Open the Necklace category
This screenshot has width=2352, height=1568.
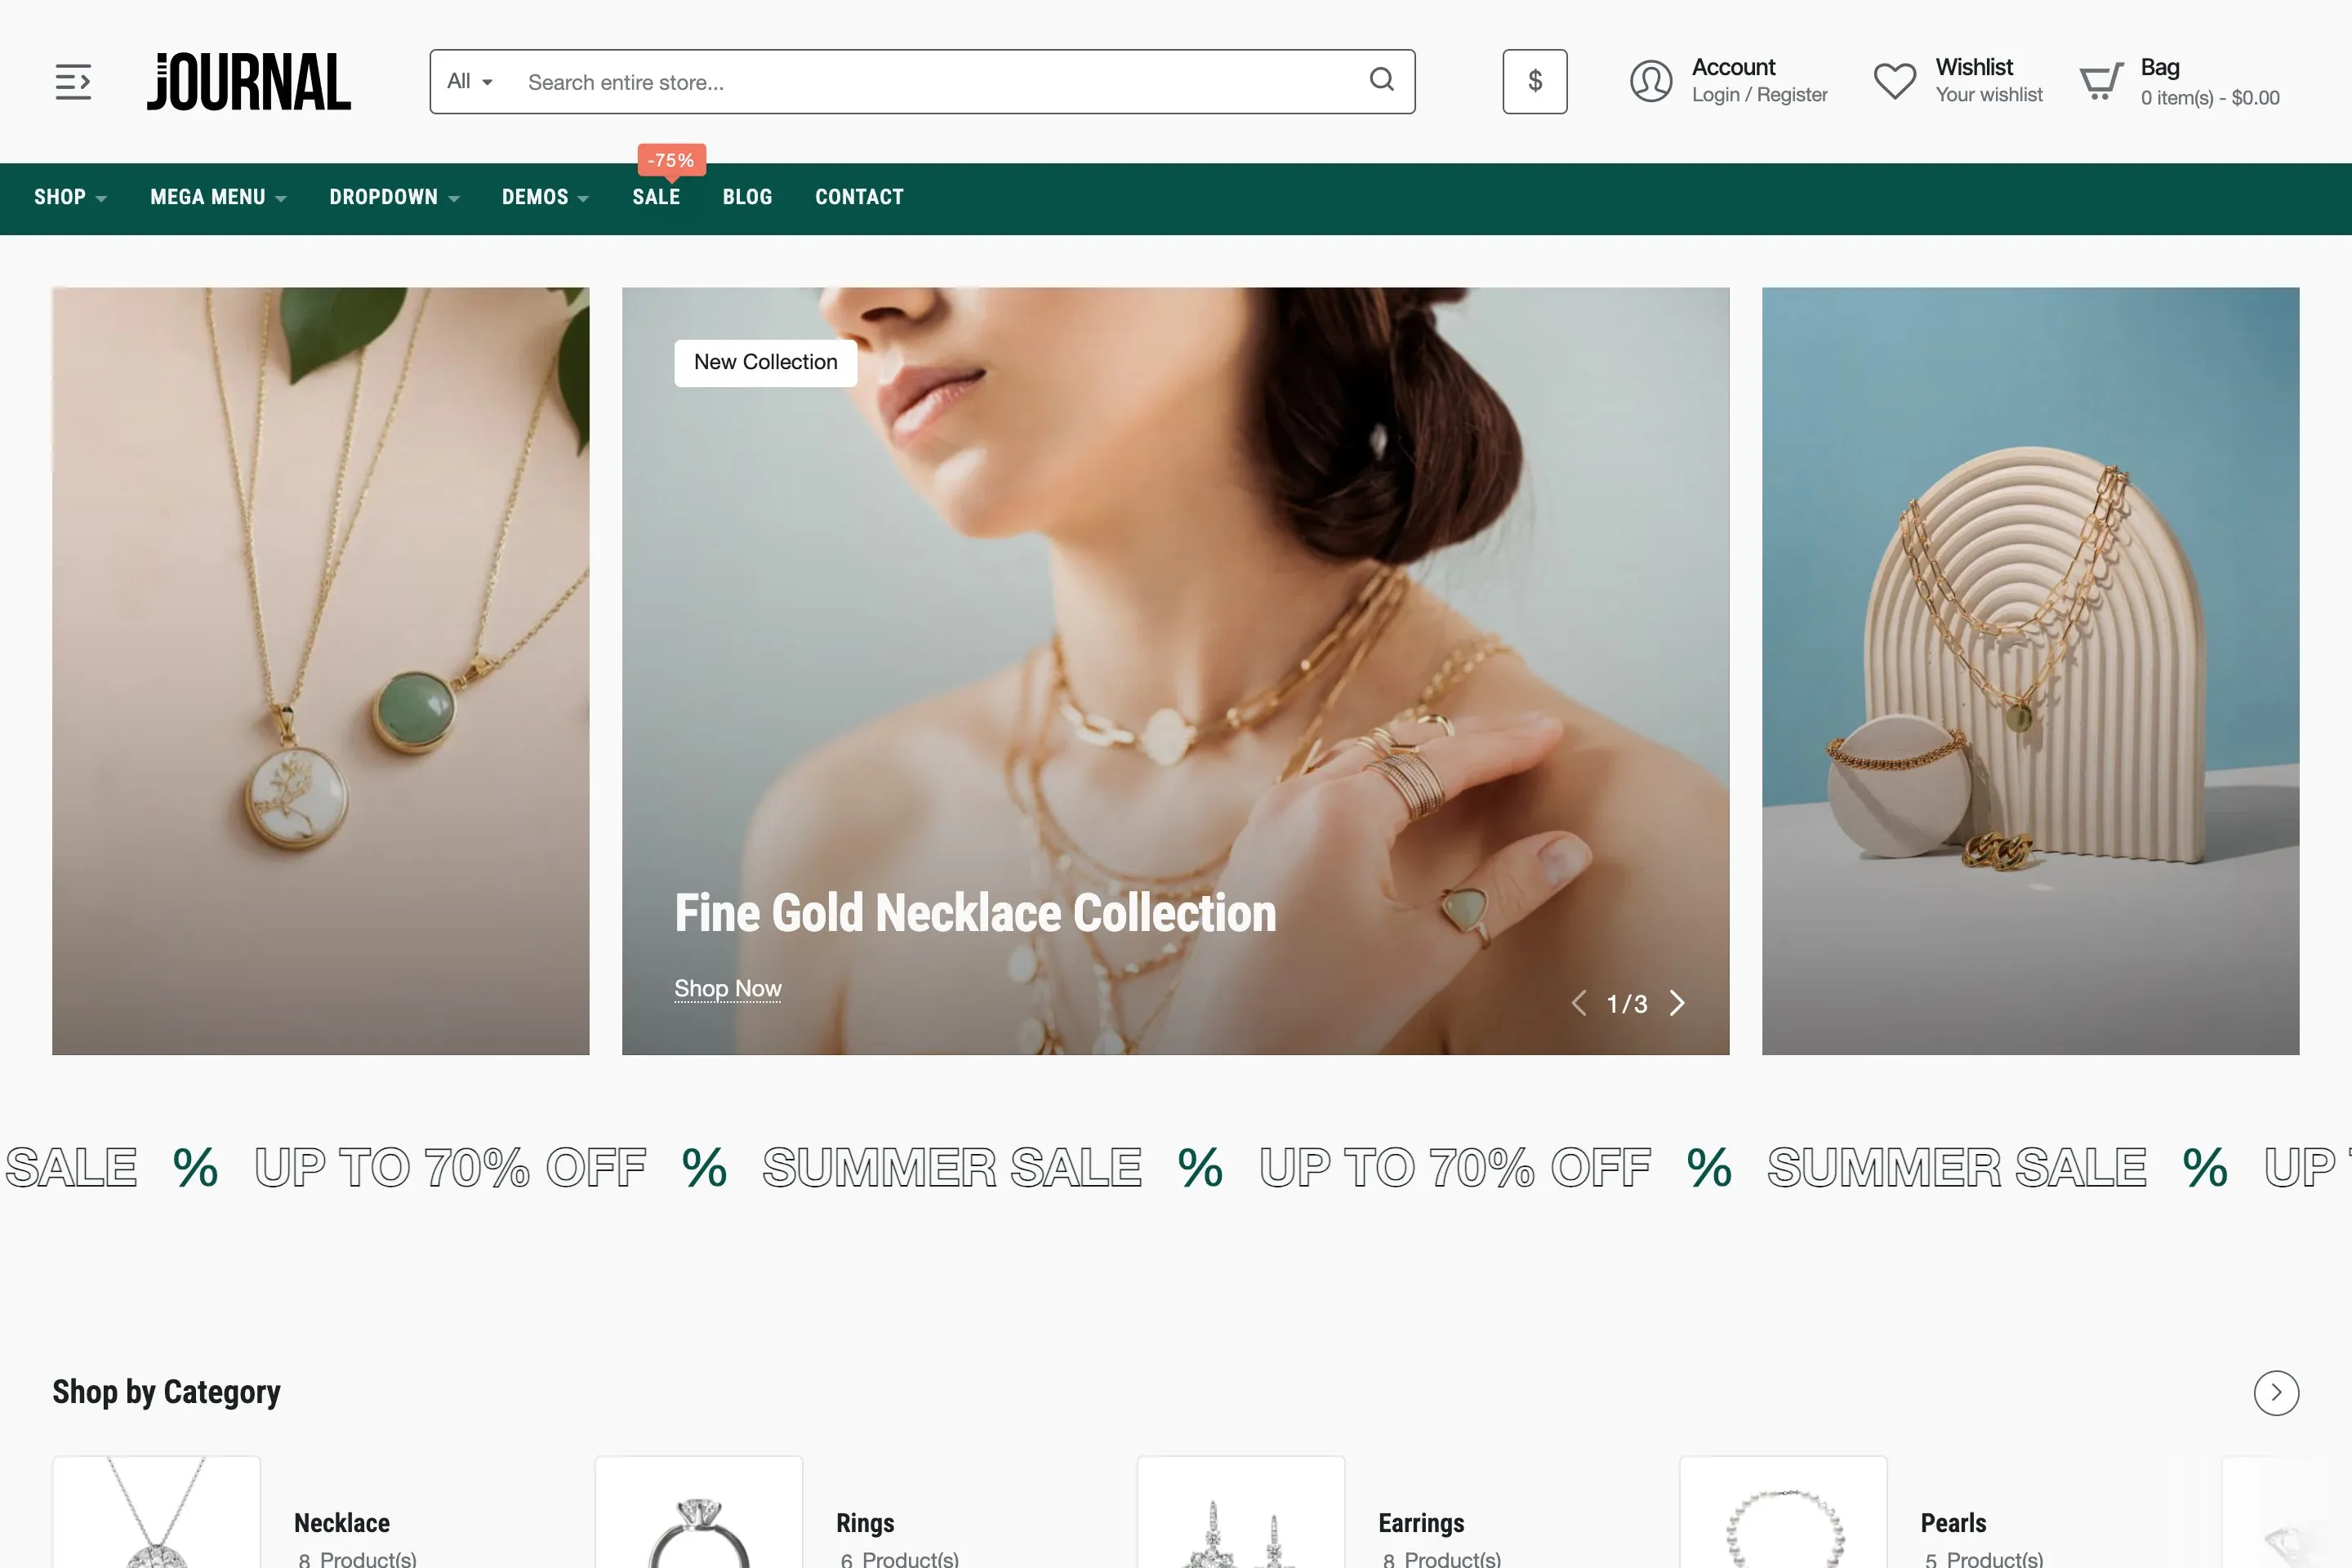pyautogui.click(x=341, y=1523)
